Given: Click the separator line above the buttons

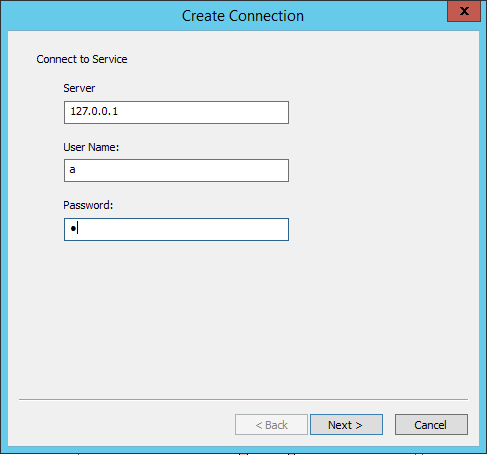Looking at the screenshot, I should [x=243, y=399].
